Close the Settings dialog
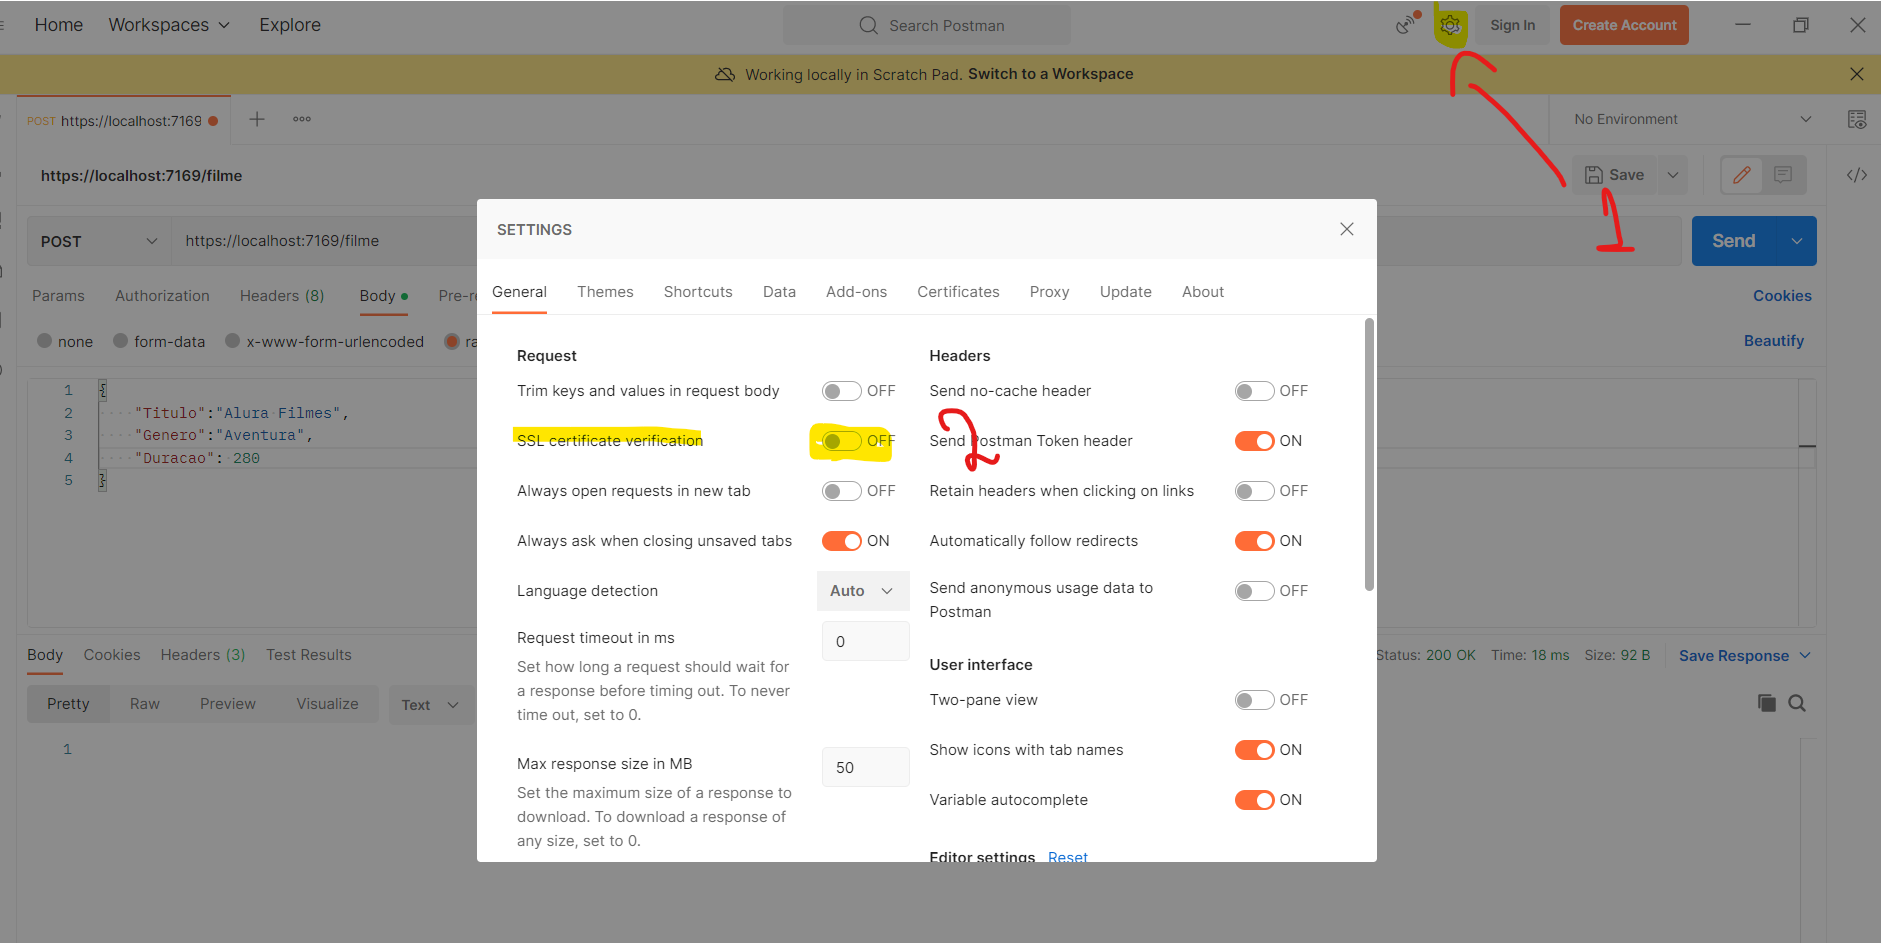The image size is (1881, 943). 1347,229
